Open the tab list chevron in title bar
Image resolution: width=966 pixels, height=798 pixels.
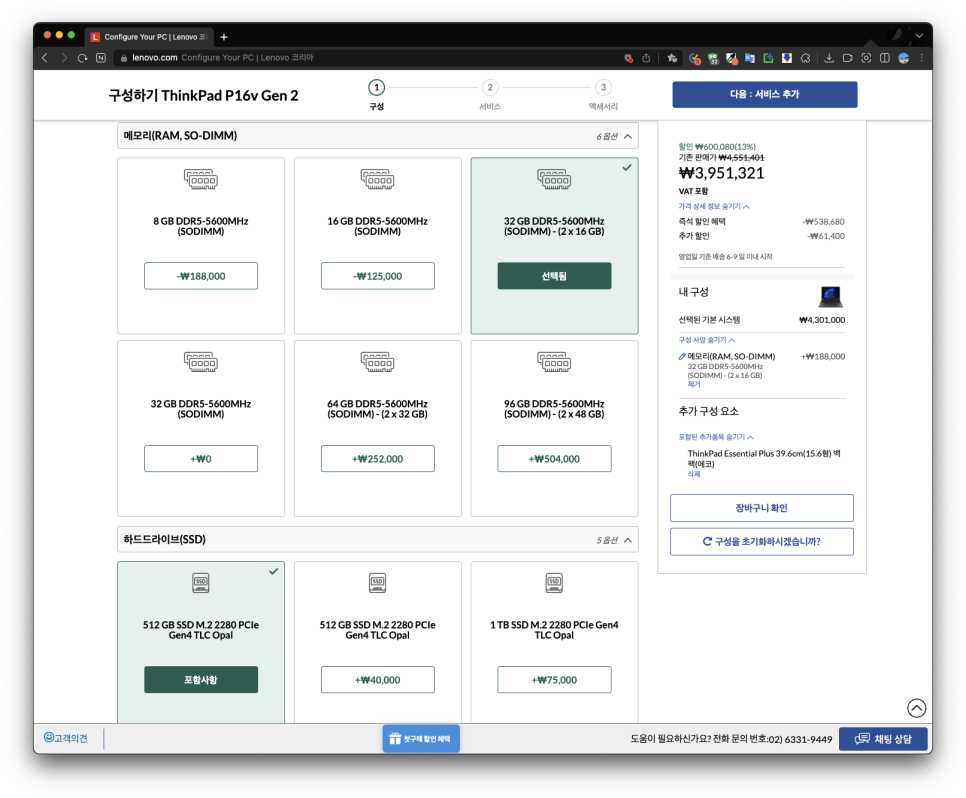click(919, 36)
